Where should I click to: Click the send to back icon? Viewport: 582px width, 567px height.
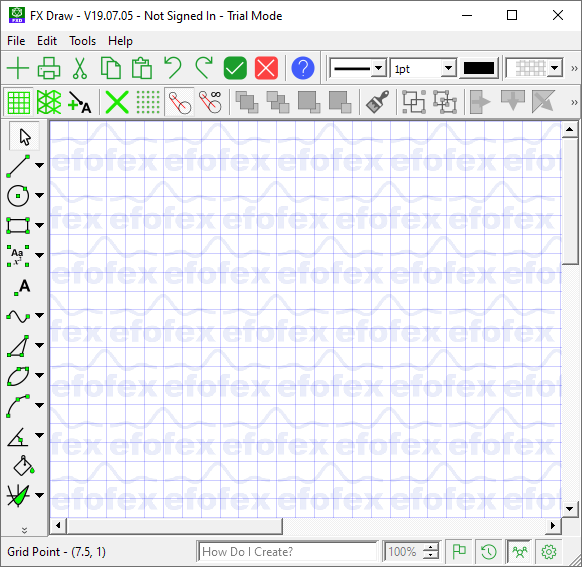(340, 102)
